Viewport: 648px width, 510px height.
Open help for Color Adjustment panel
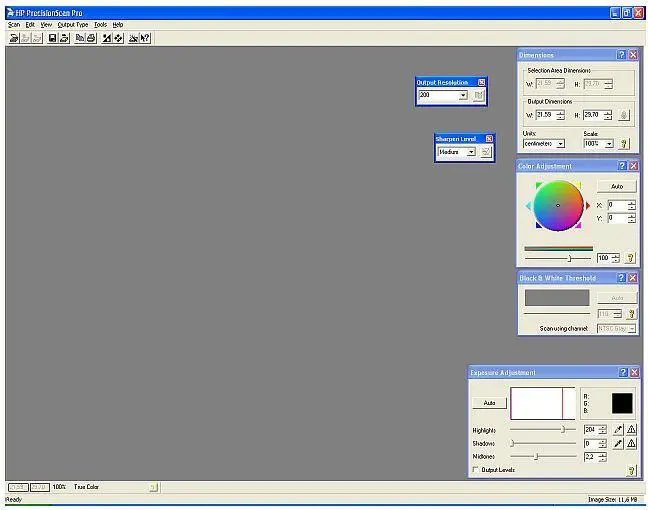click(x=622, y=166)
